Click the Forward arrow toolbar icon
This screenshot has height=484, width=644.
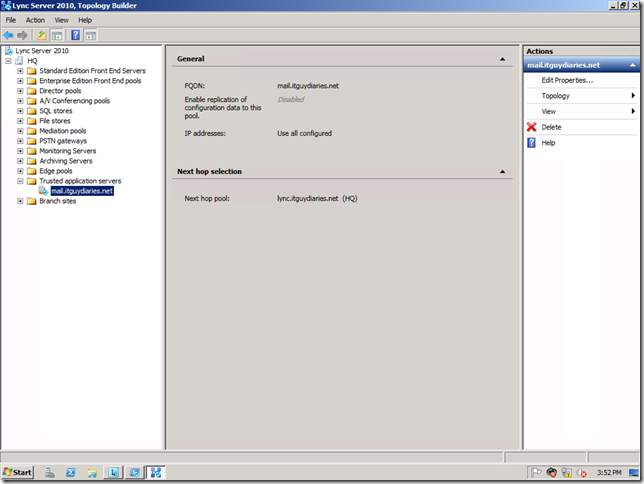(x=23, y=35)
